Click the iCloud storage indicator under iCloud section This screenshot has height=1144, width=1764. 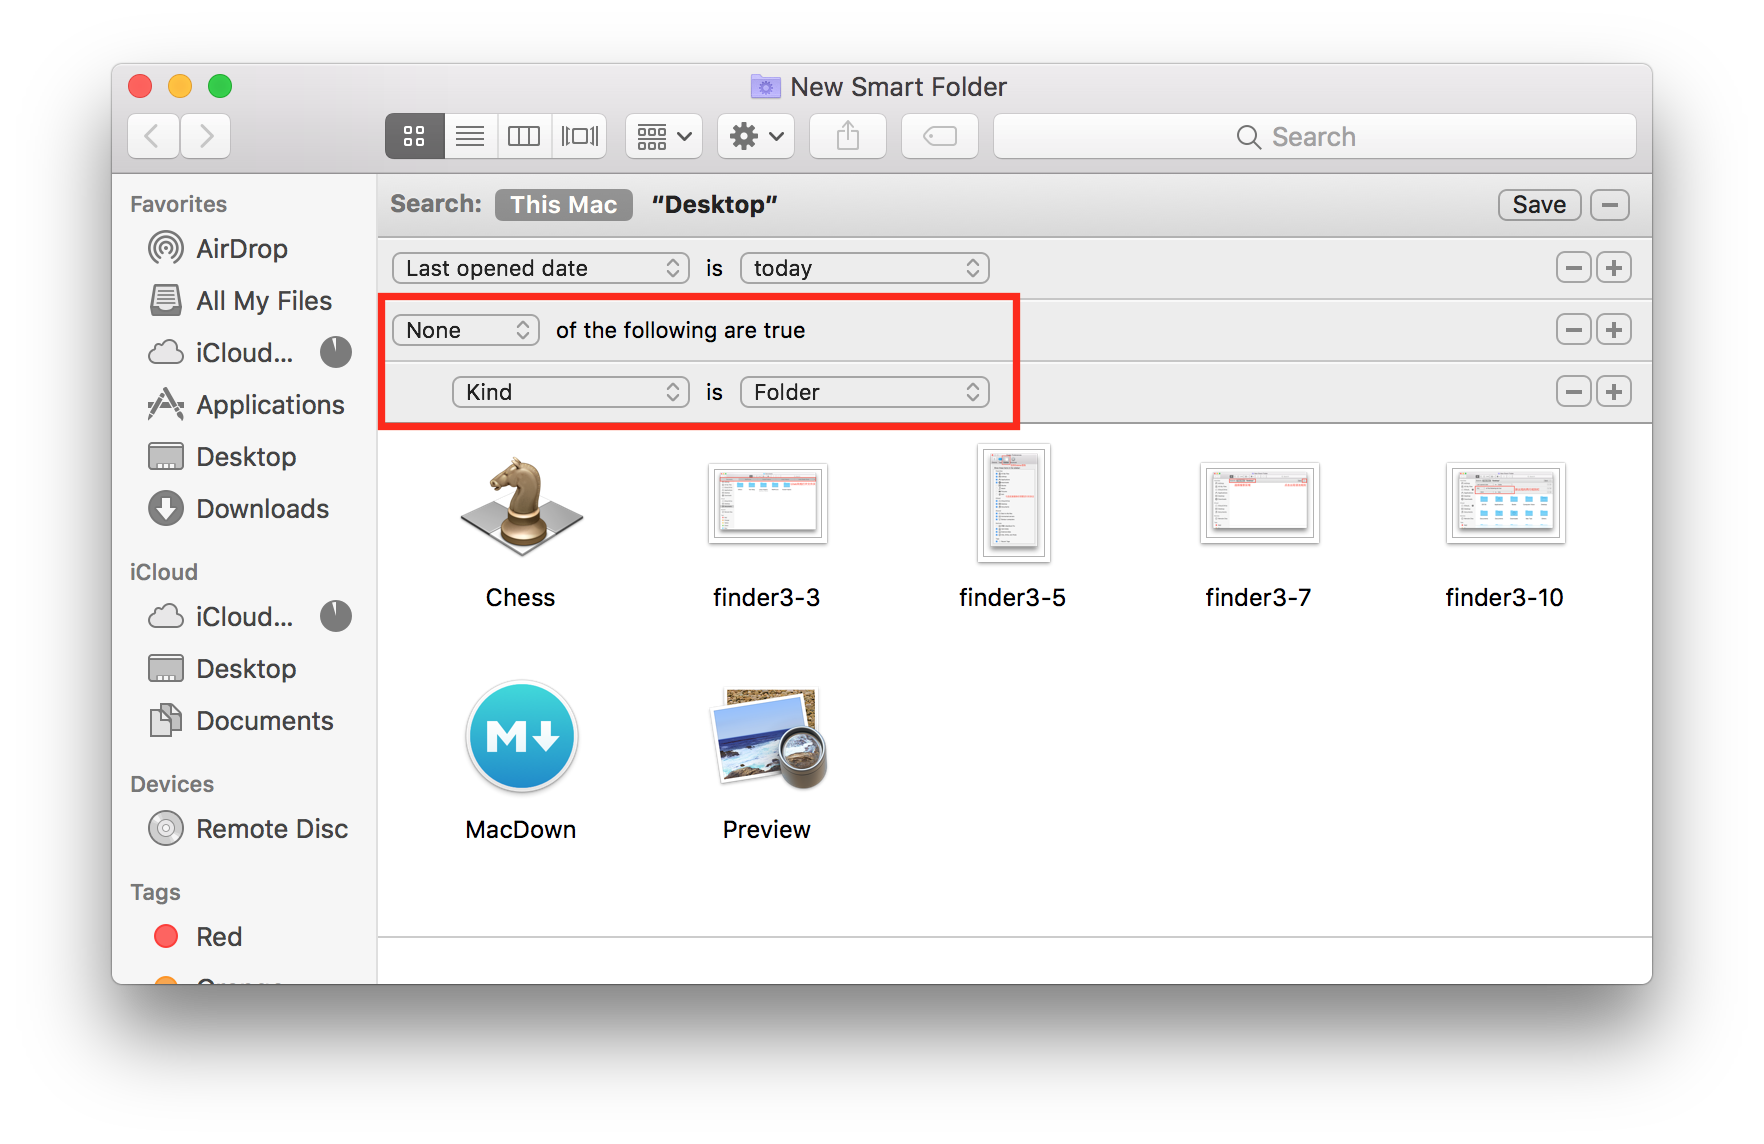coord(336,616)
